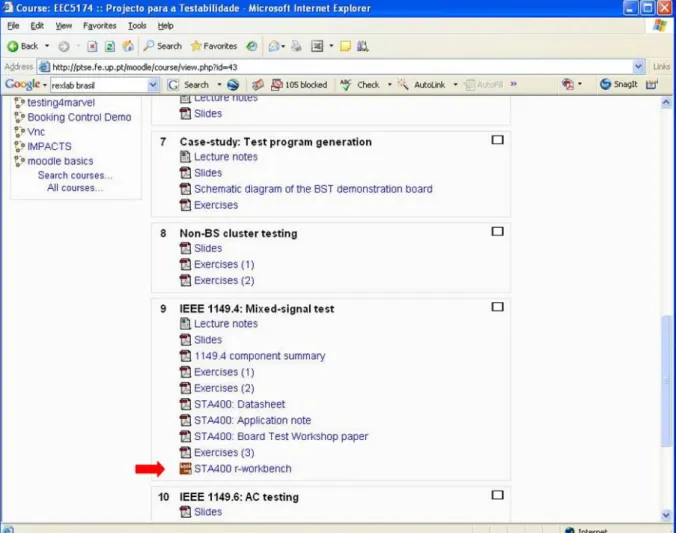Open the STA400 r-workbench resource icon
The height and width of the screenshot is (533, 676).
tap(185, 468)
